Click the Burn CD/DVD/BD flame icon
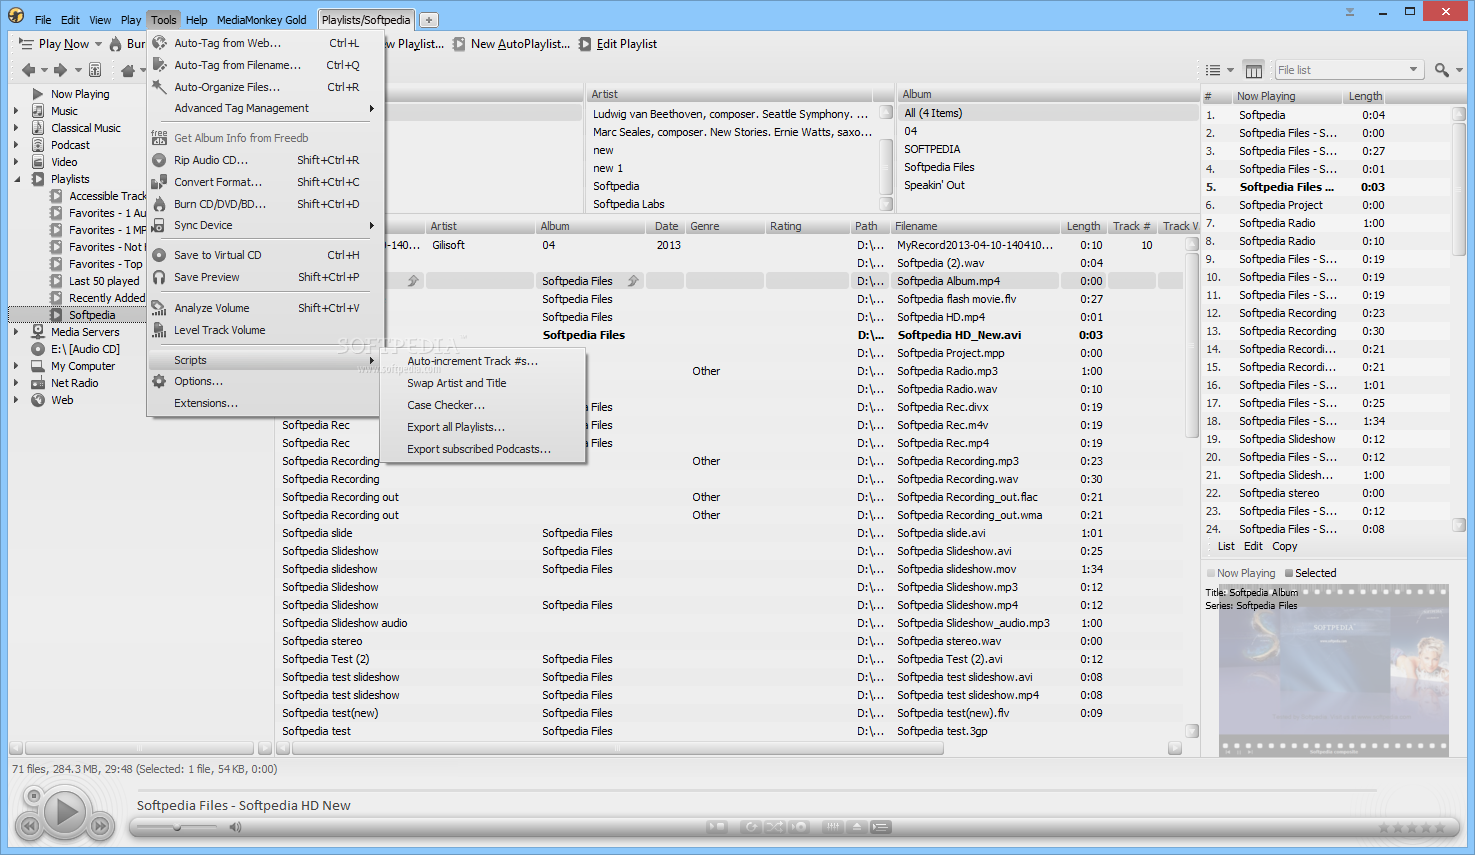Image resolution: width=1475 pixels, height=855 pixels. click(x=159, y=204)
